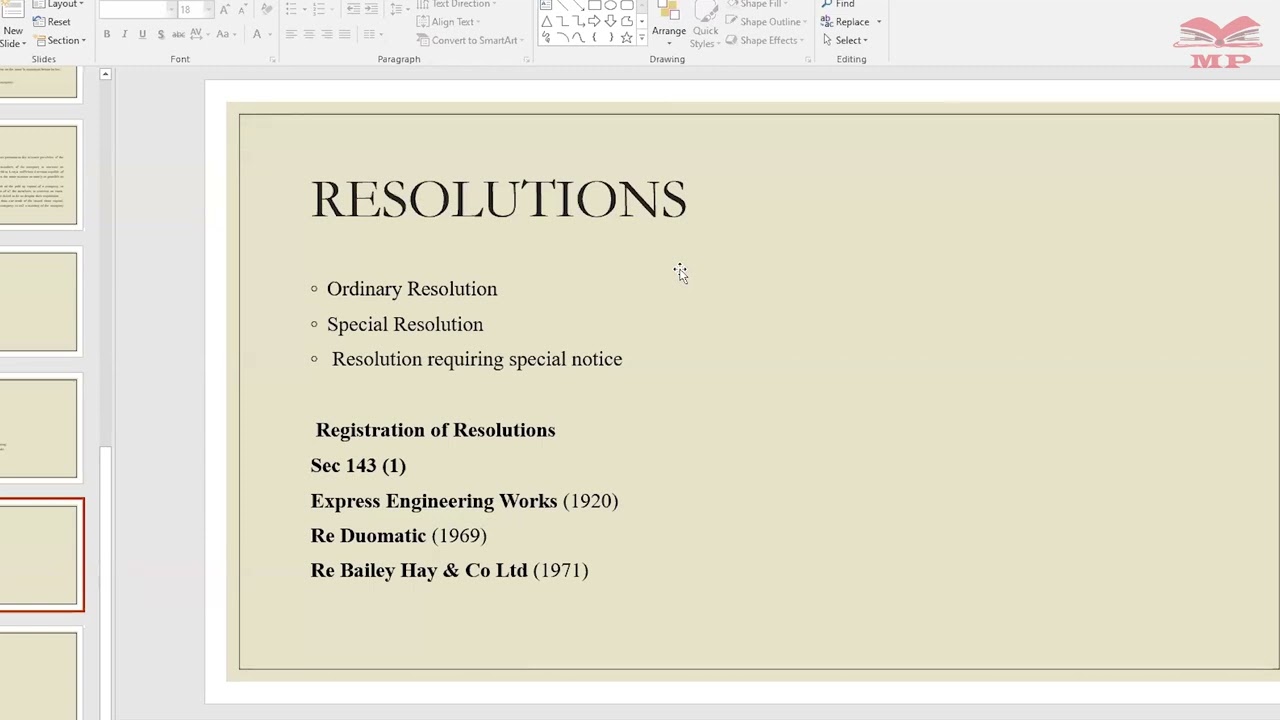Center the paragraph text
Viewport: 1280px width, 720px height.
point(309,34)
